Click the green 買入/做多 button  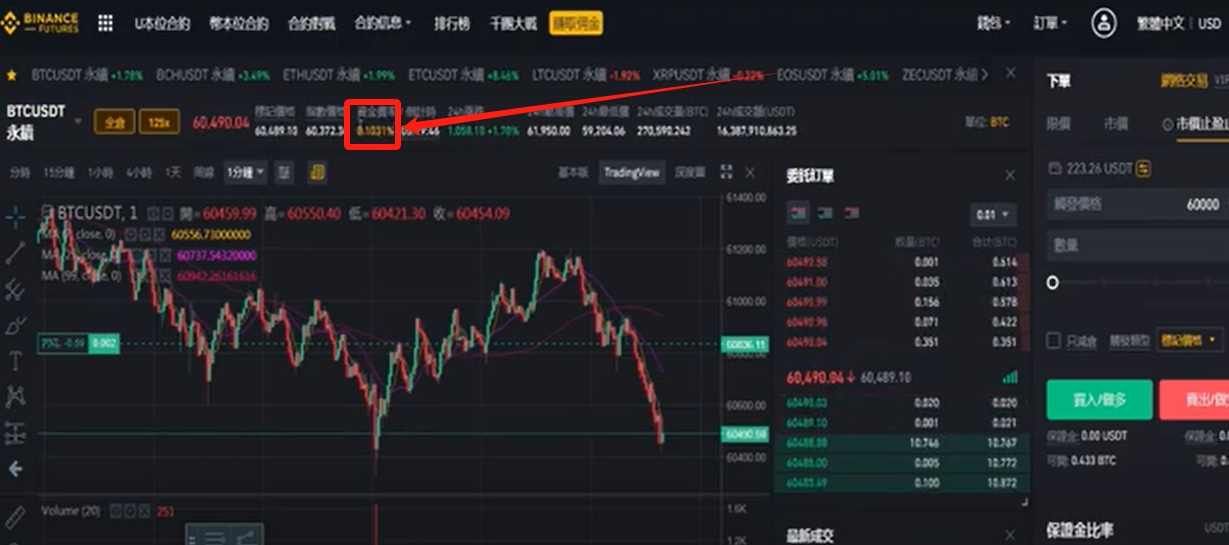click(x=1099, y=400)
